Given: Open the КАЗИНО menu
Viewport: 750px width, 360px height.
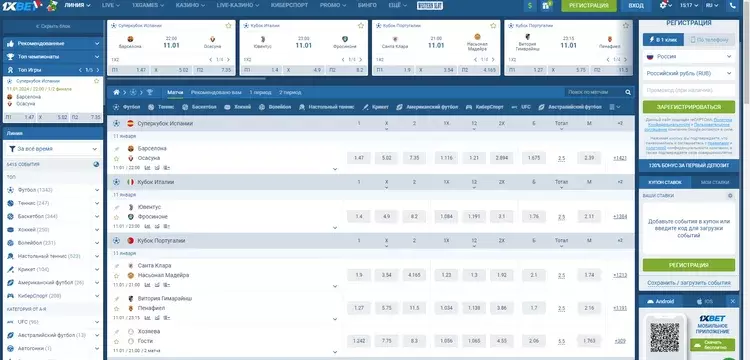Looking at the screenshot, I should [x=190, y=5].
